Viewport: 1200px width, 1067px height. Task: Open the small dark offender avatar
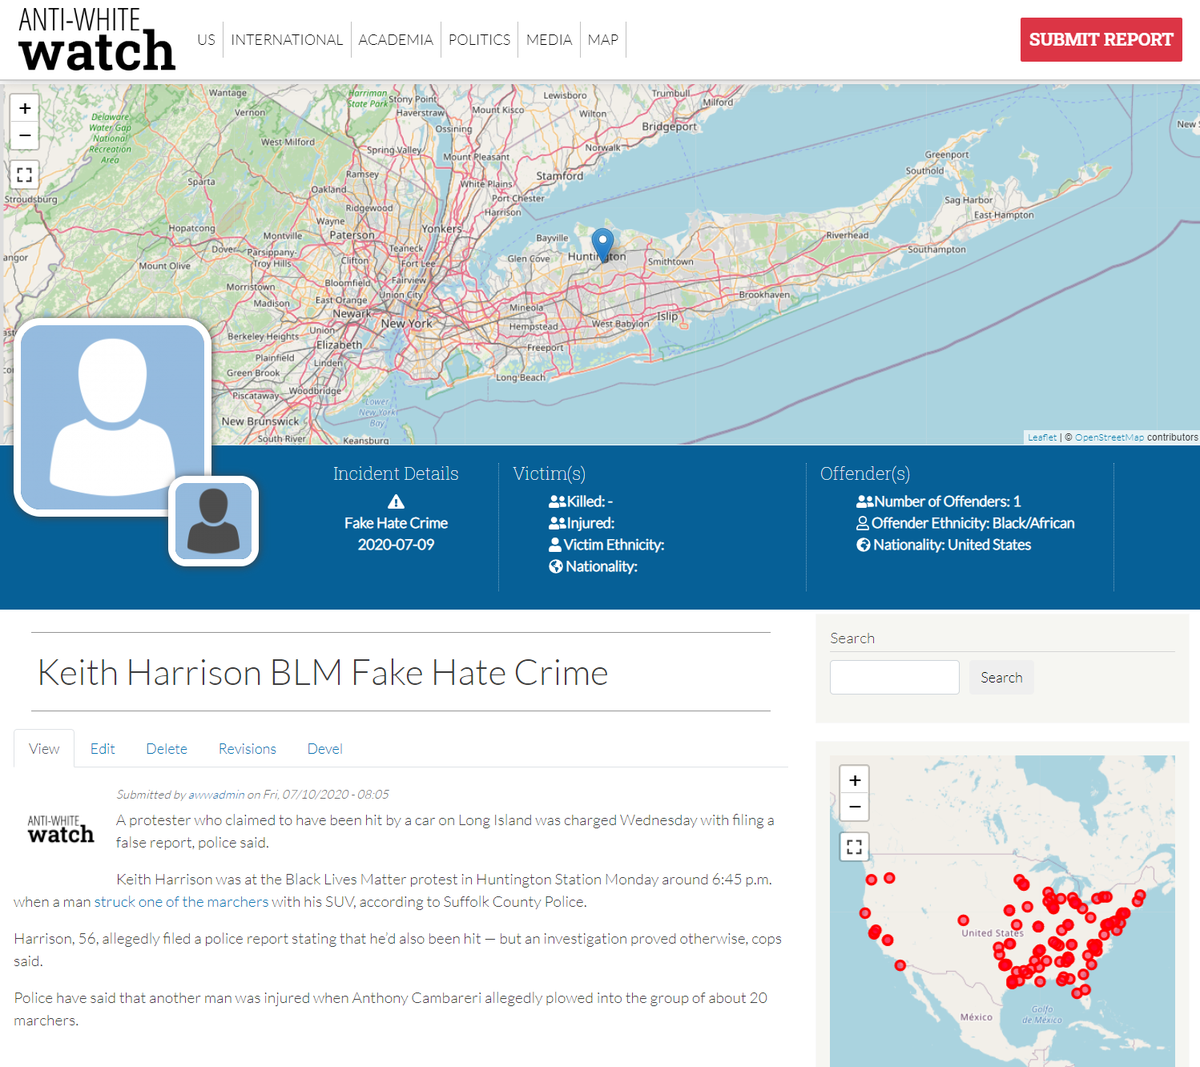pyautogui.click(x=214, y=521)
